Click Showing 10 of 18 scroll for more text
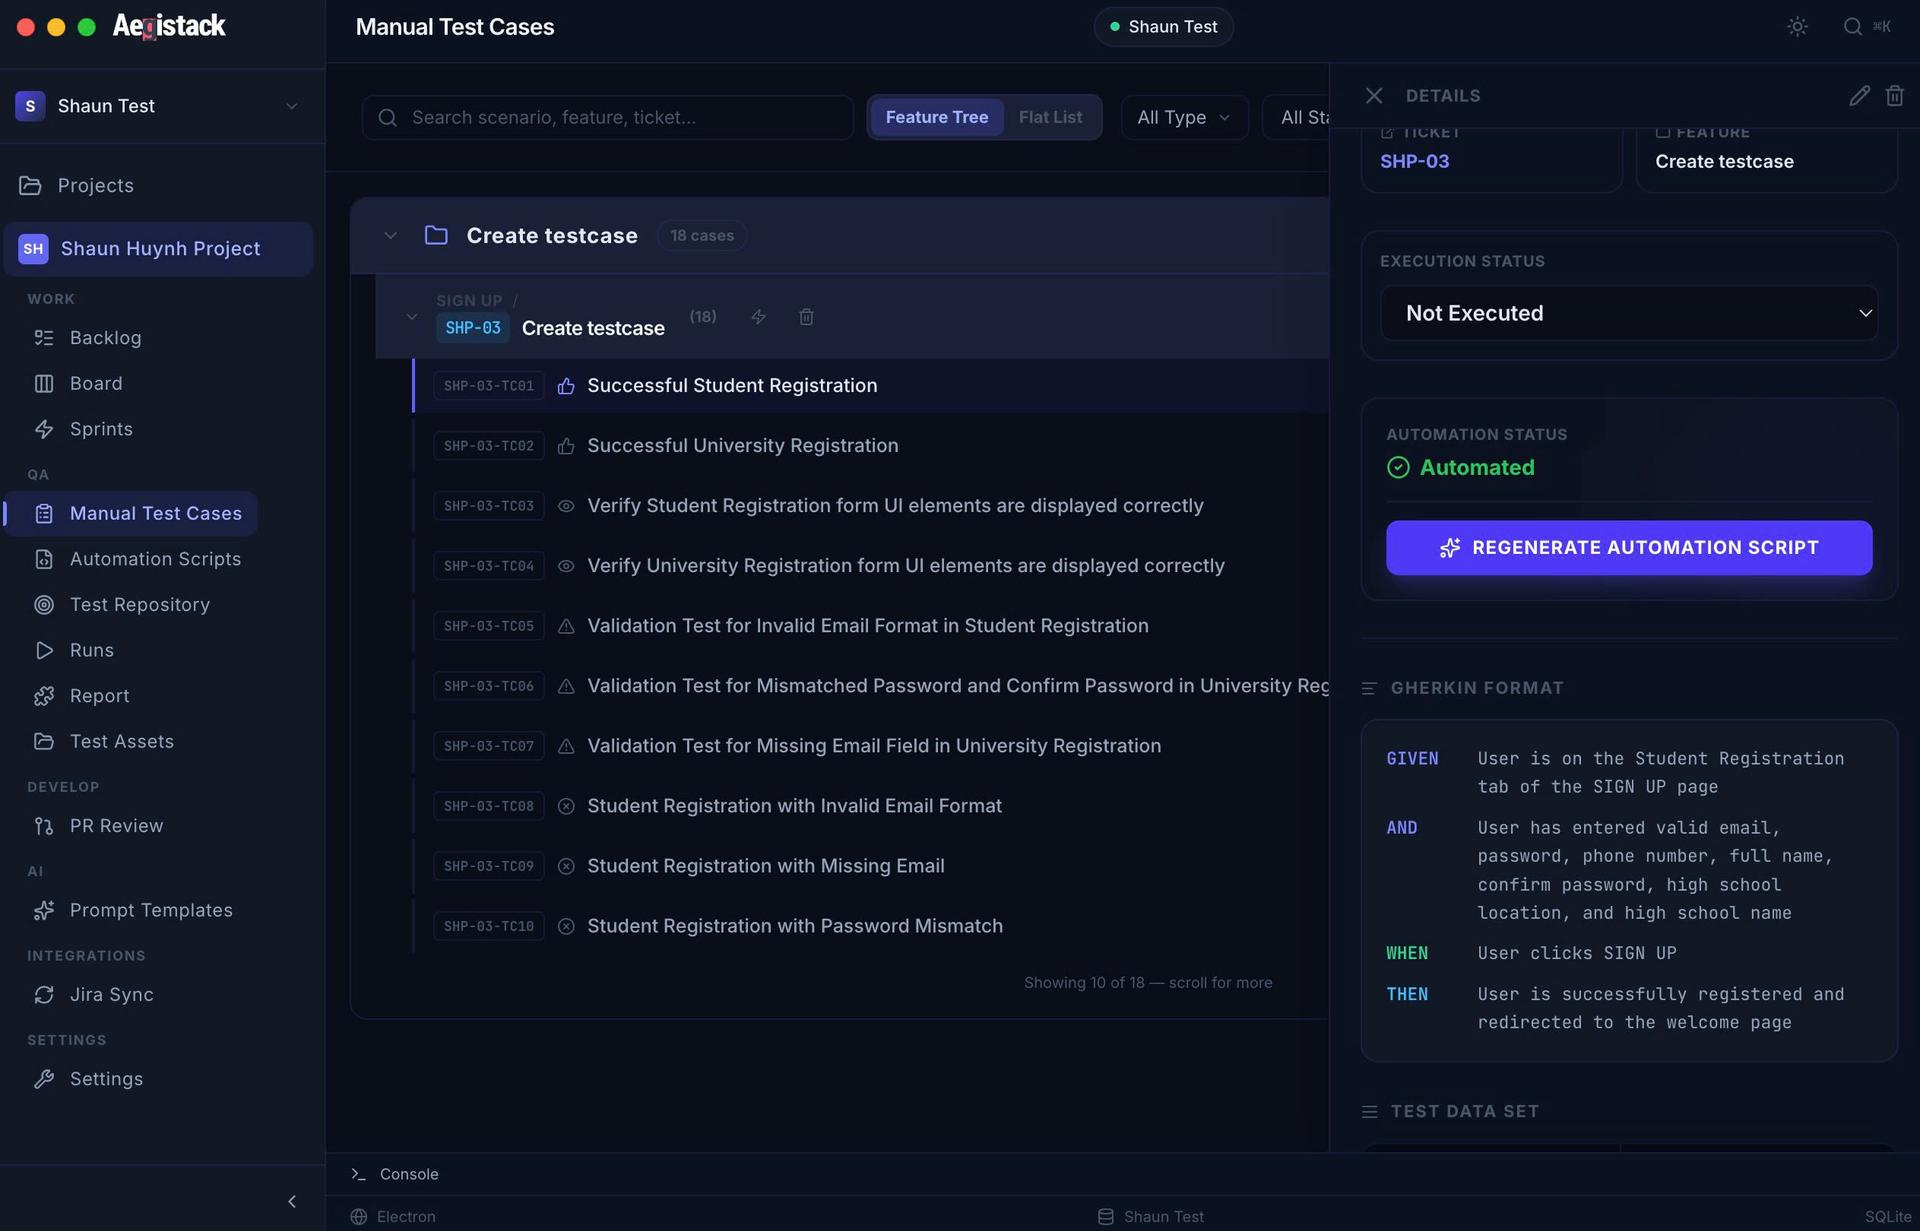This screenshot has height=1231, width=1920. pyautogui.click(x=1148, y=983)
